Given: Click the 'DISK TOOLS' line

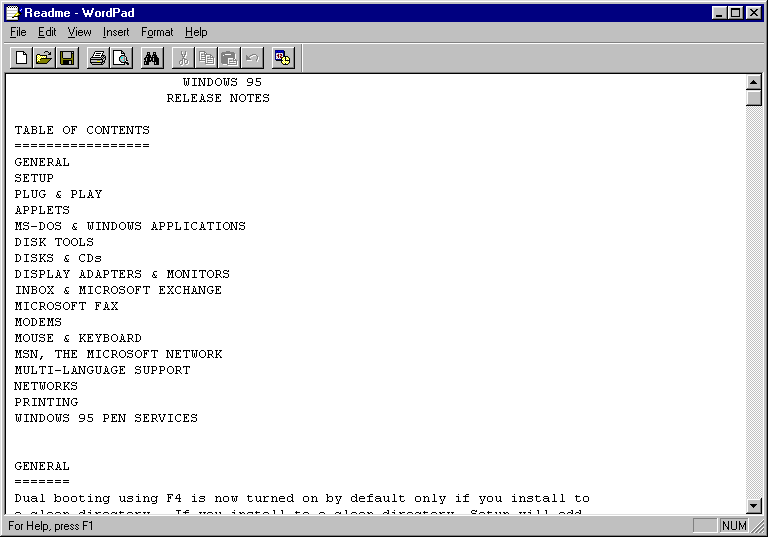Looking at the screenshot, I should point(54,242).
